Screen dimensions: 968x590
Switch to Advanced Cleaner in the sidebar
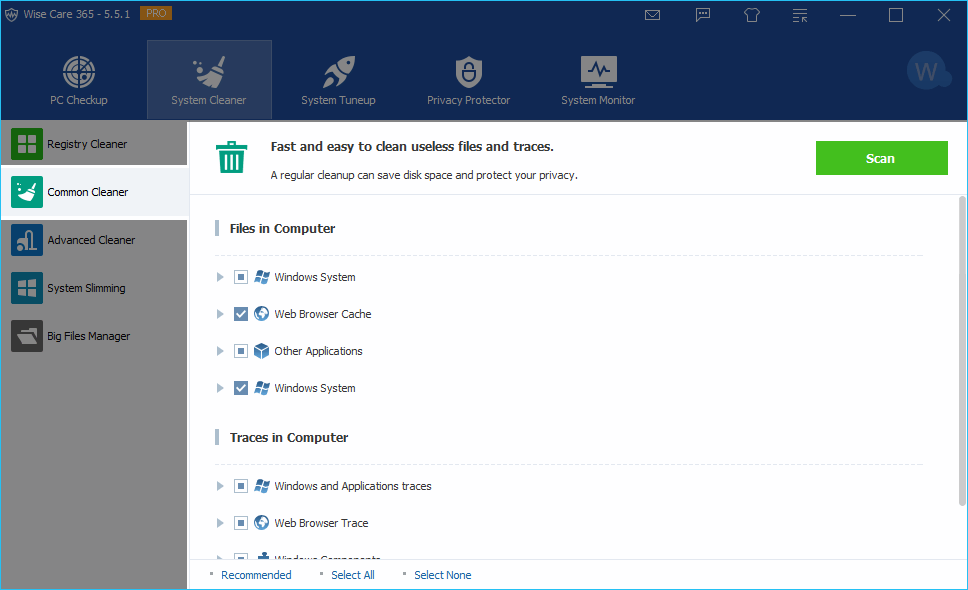(94, 240)
